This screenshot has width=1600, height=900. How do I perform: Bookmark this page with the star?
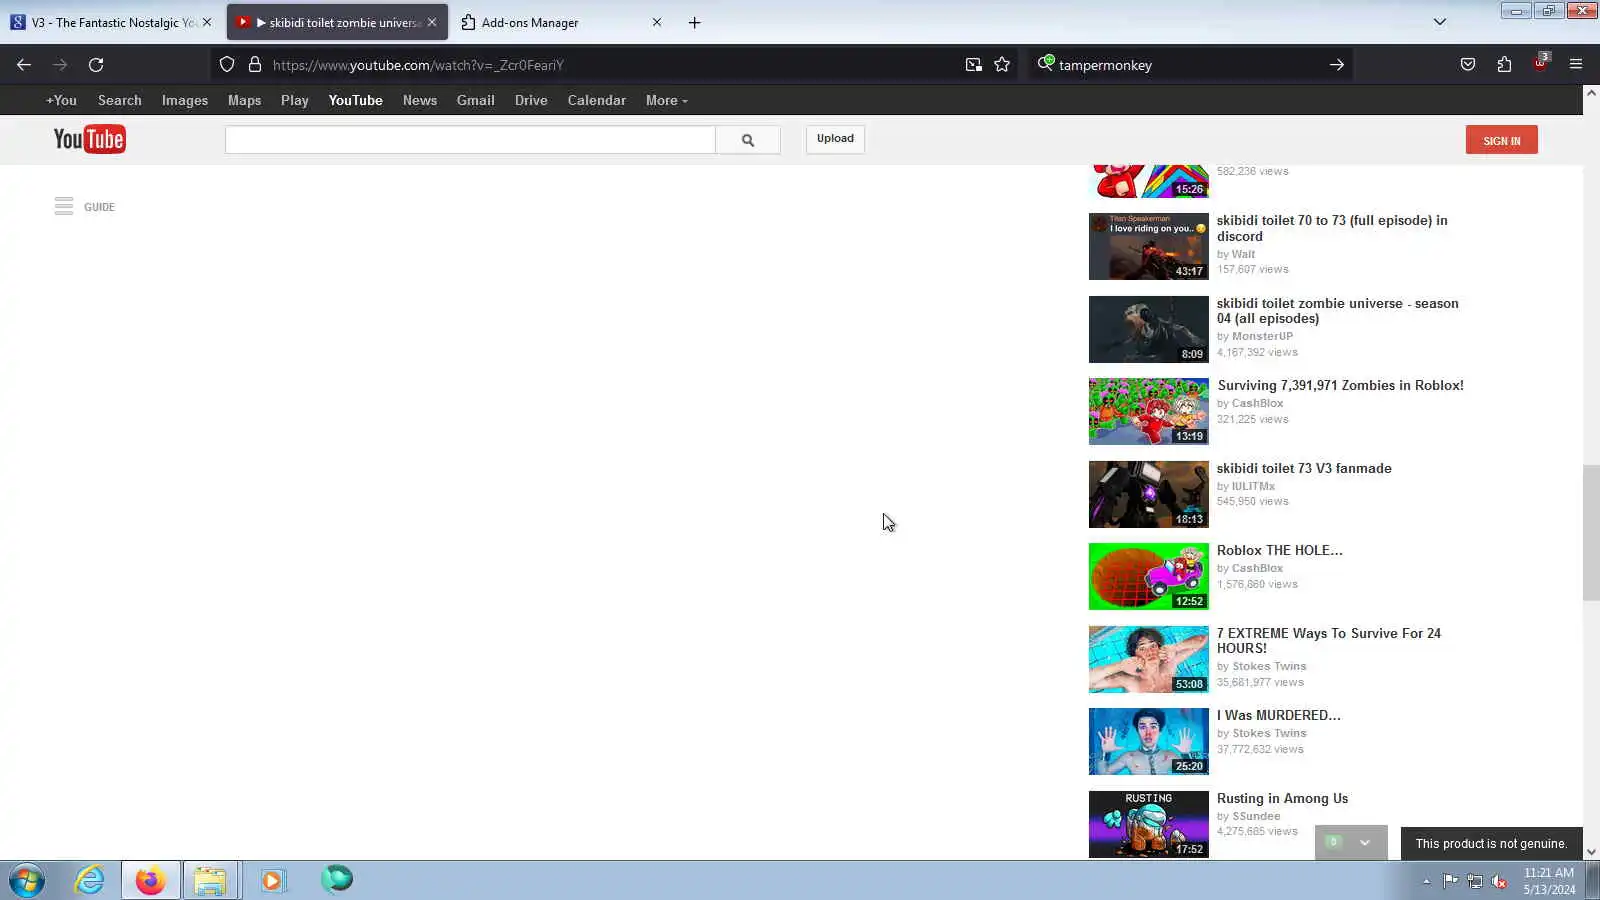pyautogui.click(x=1002, y=65)
